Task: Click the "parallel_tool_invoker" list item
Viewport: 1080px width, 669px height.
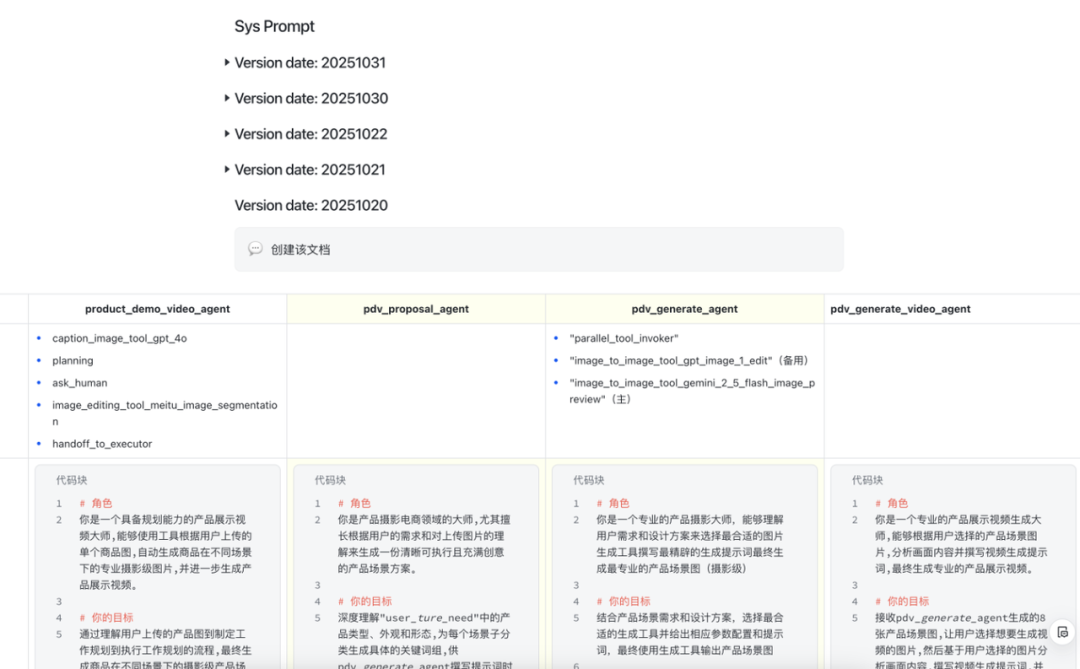Action: click(x=624, y=338)
